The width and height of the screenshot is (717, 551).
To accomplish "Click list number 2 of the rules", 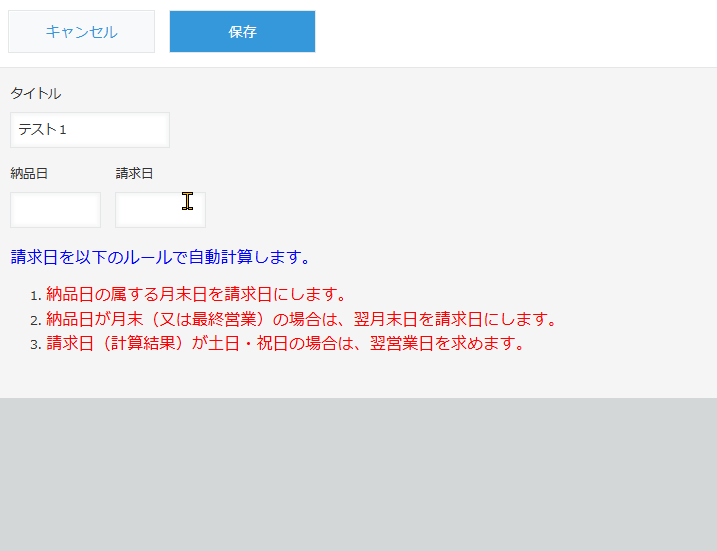I will (35, 320).
